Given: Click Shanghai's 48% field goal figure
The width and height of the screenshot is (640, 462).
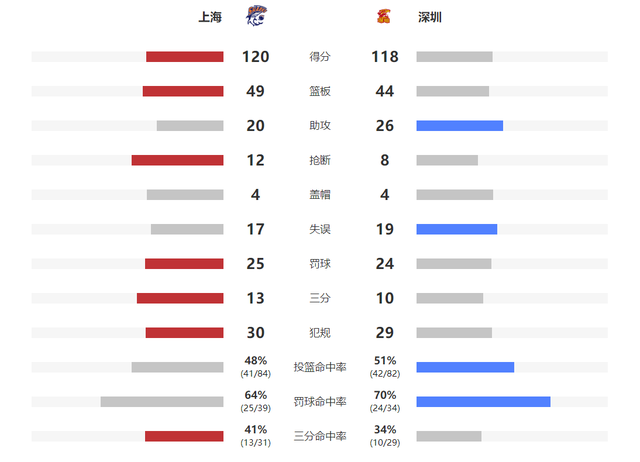Looking at the screenshot, I should click(256, 361).
